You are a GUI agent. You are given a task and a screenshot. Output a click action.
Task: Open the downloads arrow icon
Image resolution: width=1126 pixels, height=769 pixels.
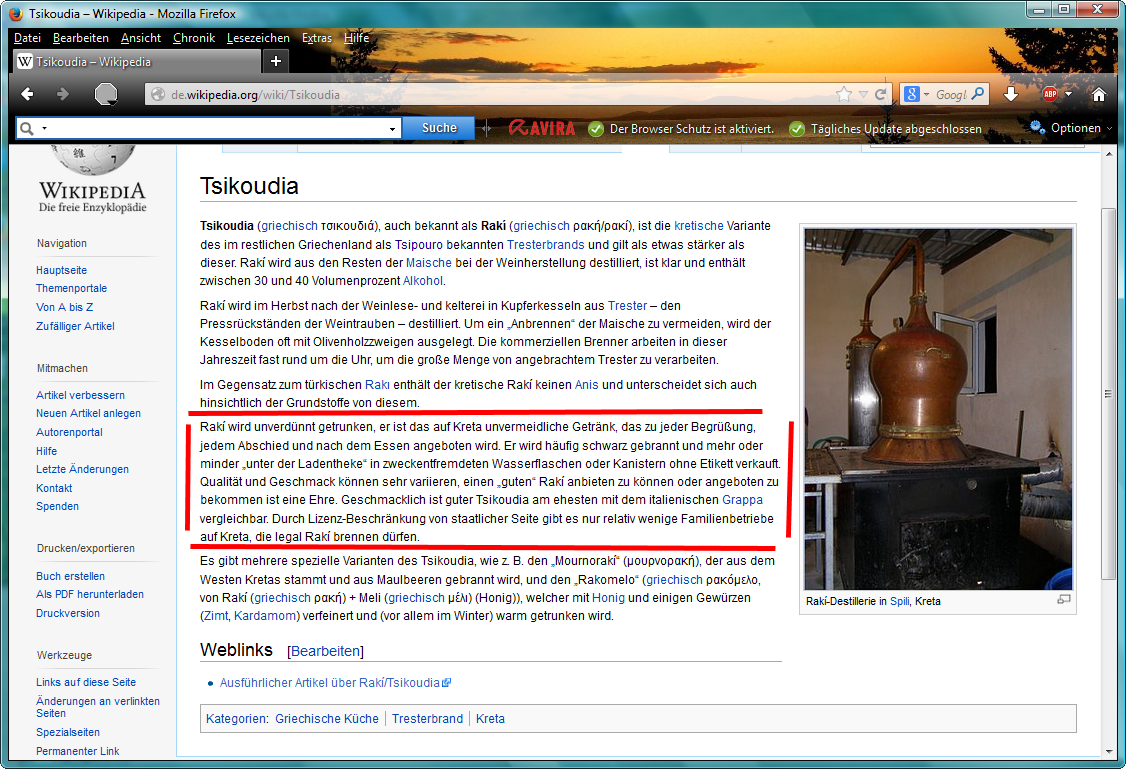[x=1011, y=94]
